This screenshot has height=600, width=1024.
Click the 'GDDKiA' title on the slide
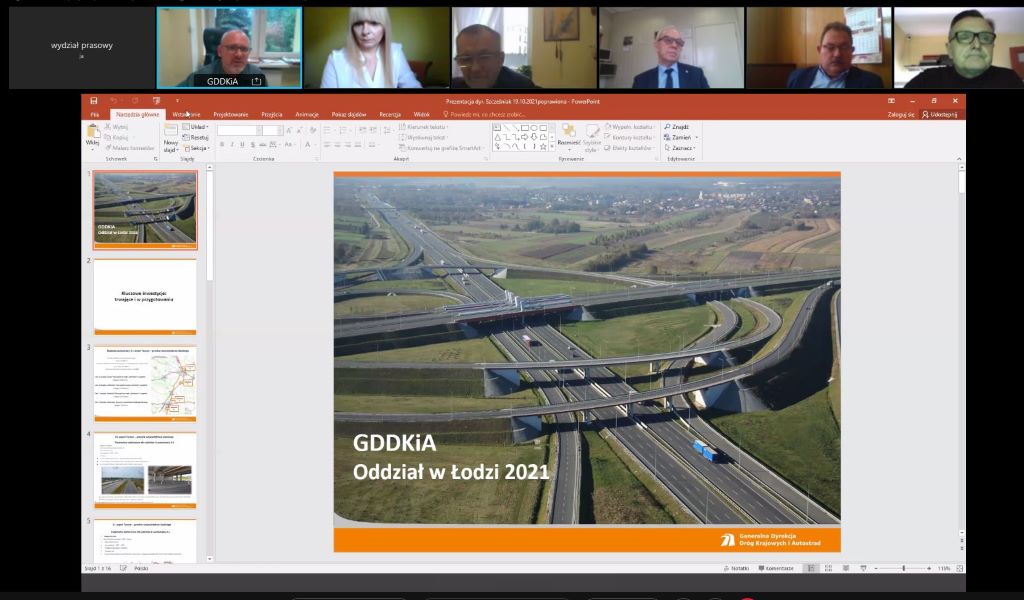pos(394,443)
